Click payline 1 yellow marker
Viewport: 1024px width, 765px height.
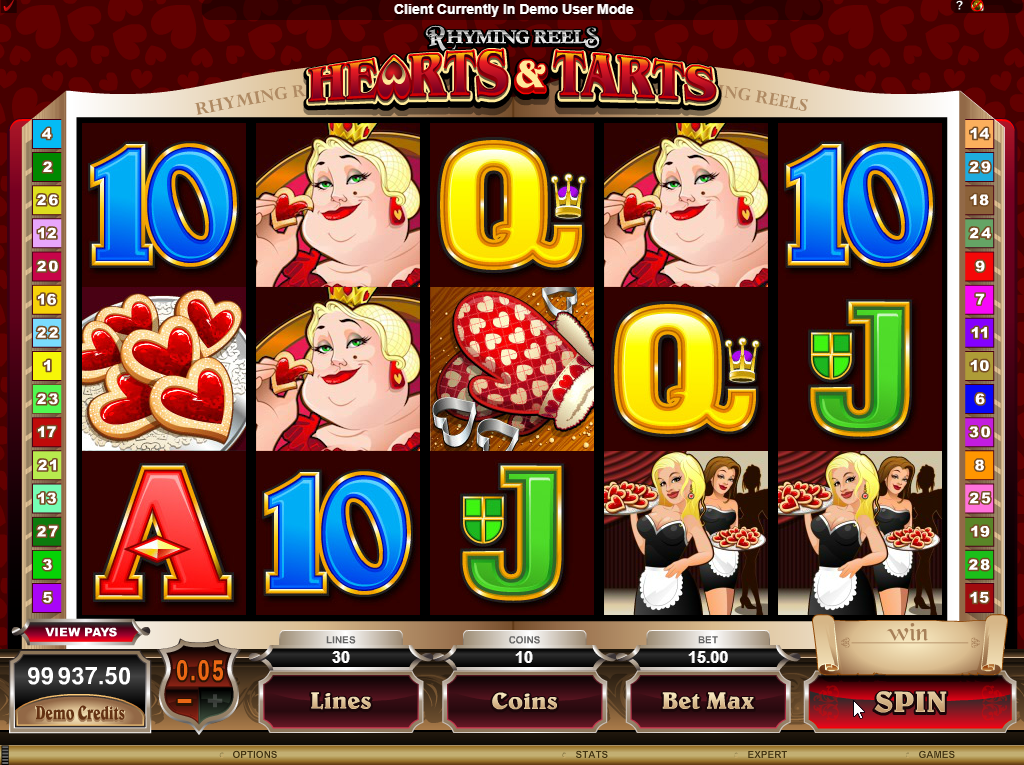click(47, 365)
